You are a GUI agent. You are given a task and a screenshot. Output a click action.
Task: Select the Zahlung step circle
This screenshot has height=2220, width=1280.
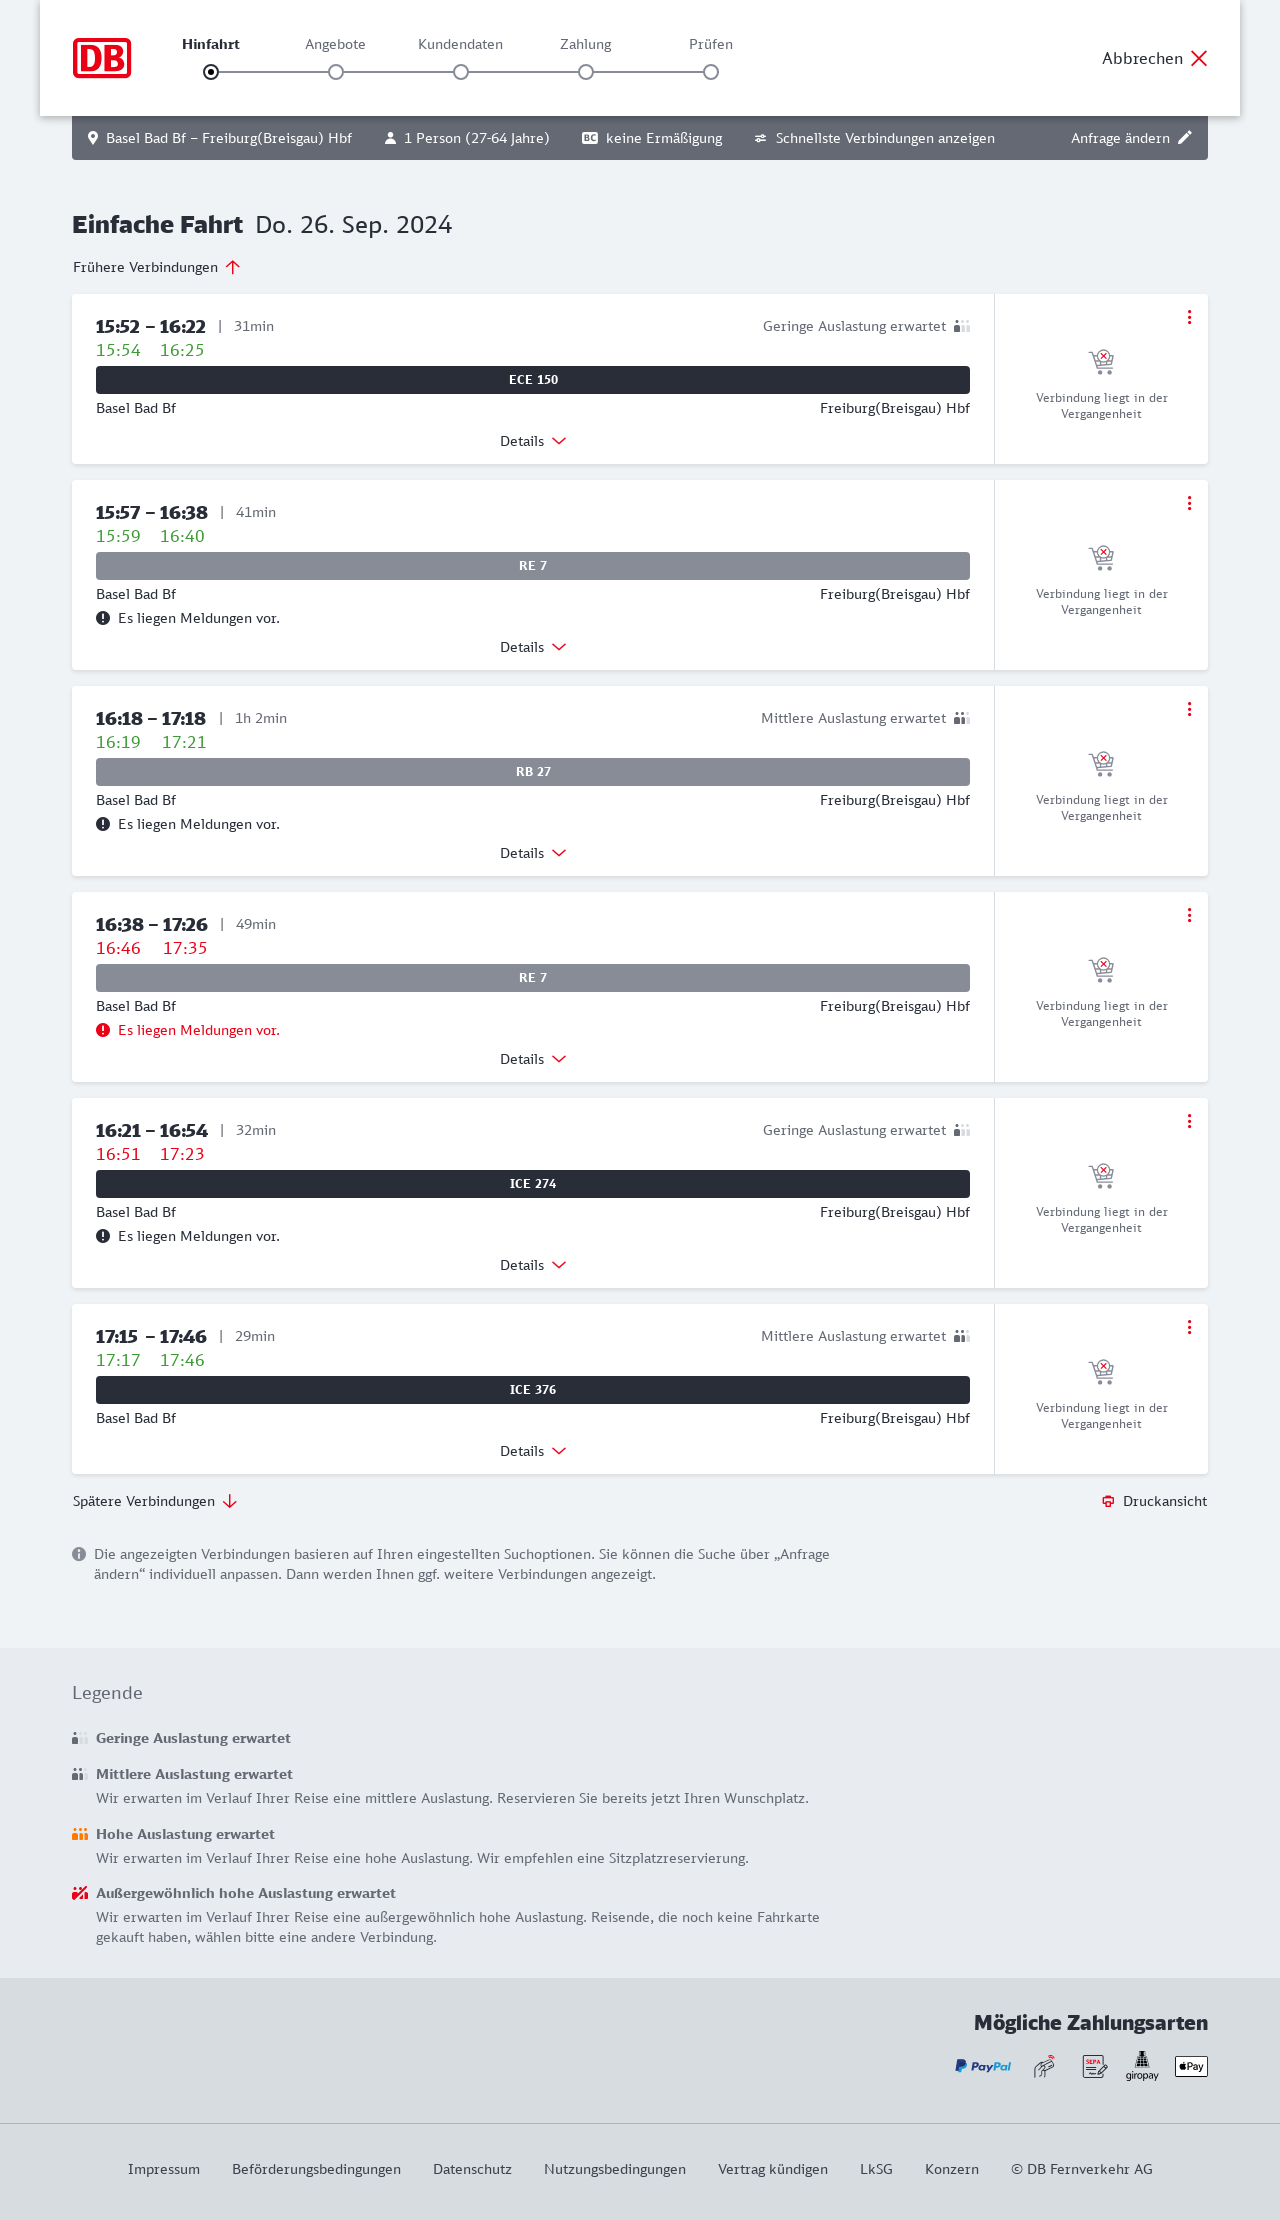click(x=586, y=72)
